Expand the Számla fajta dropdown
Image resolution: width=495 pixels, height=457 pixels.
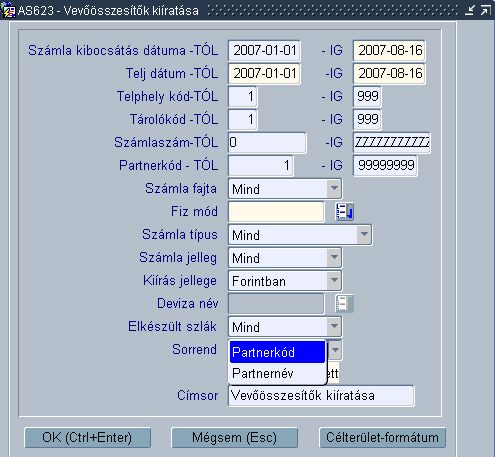tap(334, 189)
